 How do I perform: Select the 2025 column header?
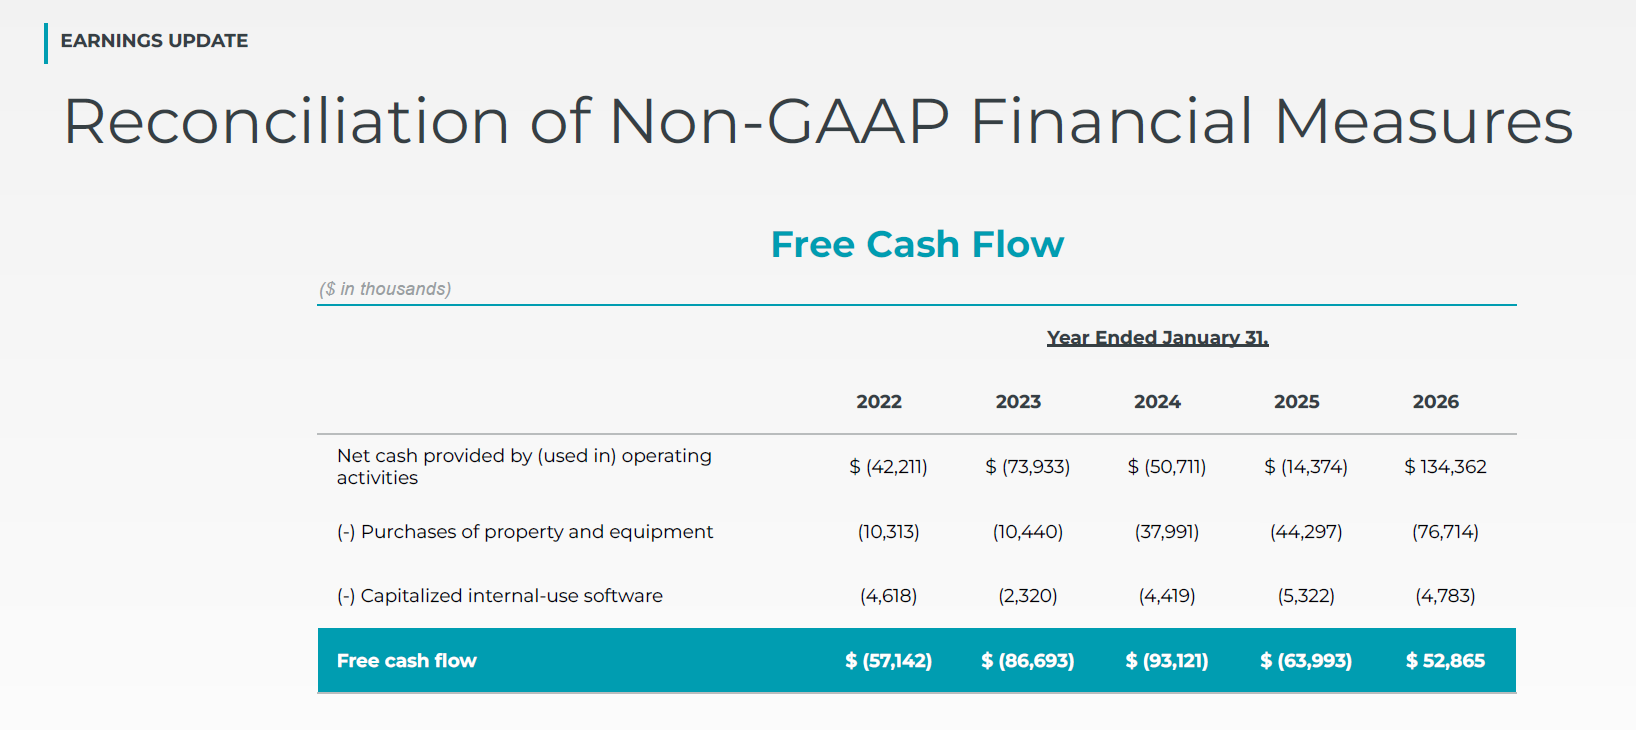[x=1296, y=401]
